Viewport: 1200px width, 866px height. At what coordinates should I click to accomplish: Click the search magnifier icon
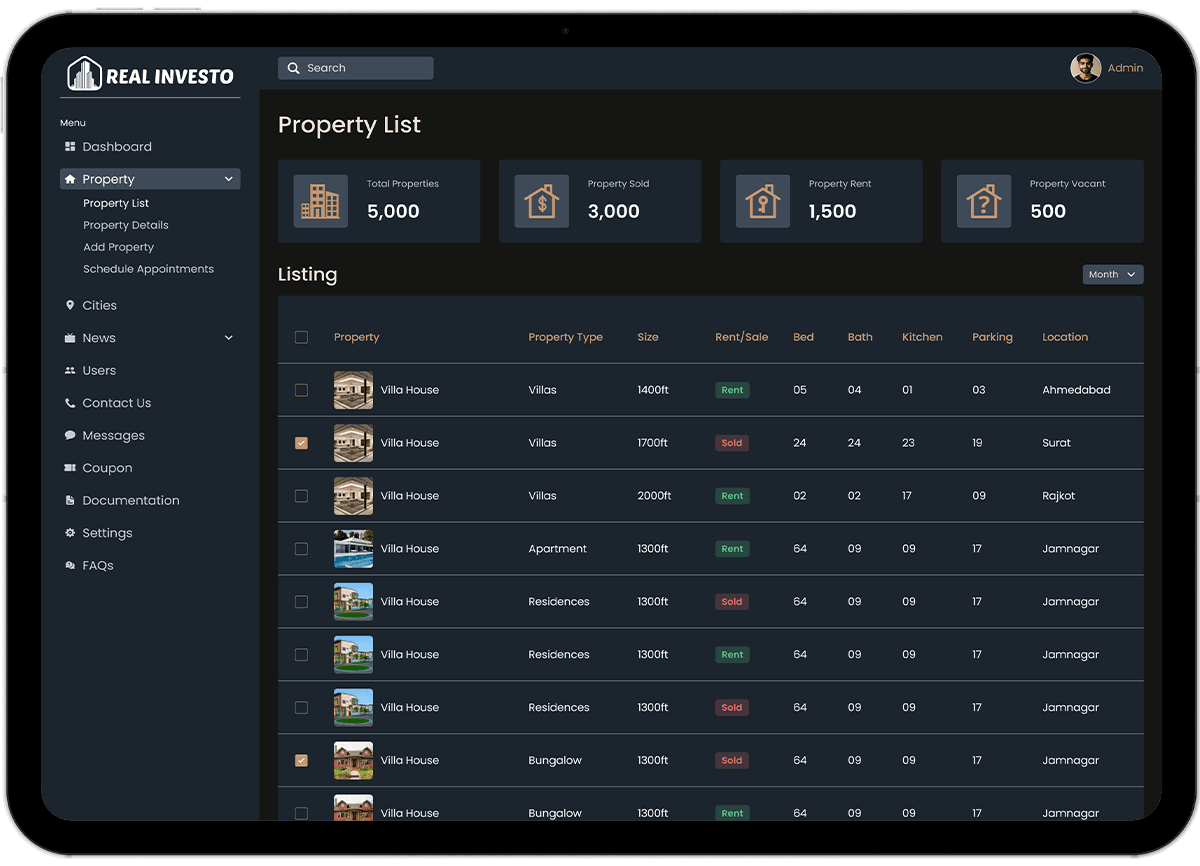coord(293,68)
